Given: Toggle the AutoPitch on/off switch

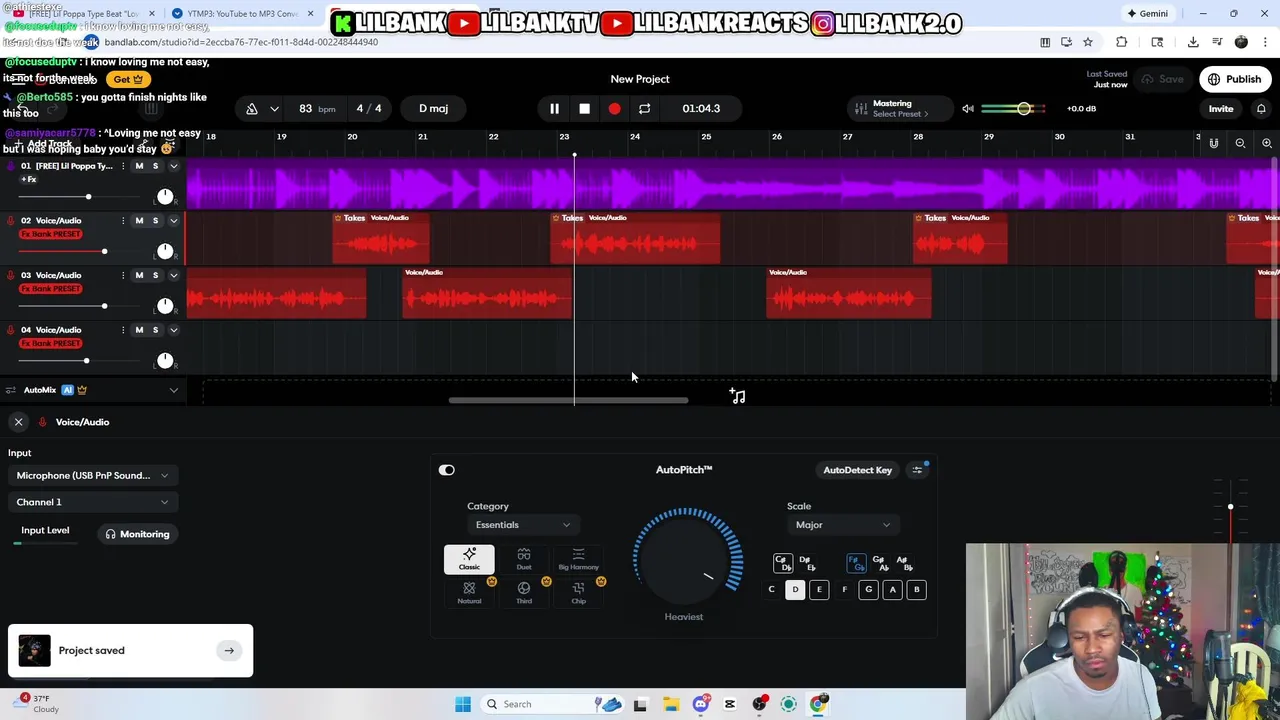Looking at the screenshot, I should pyautogui.click(x=446, y=470).
